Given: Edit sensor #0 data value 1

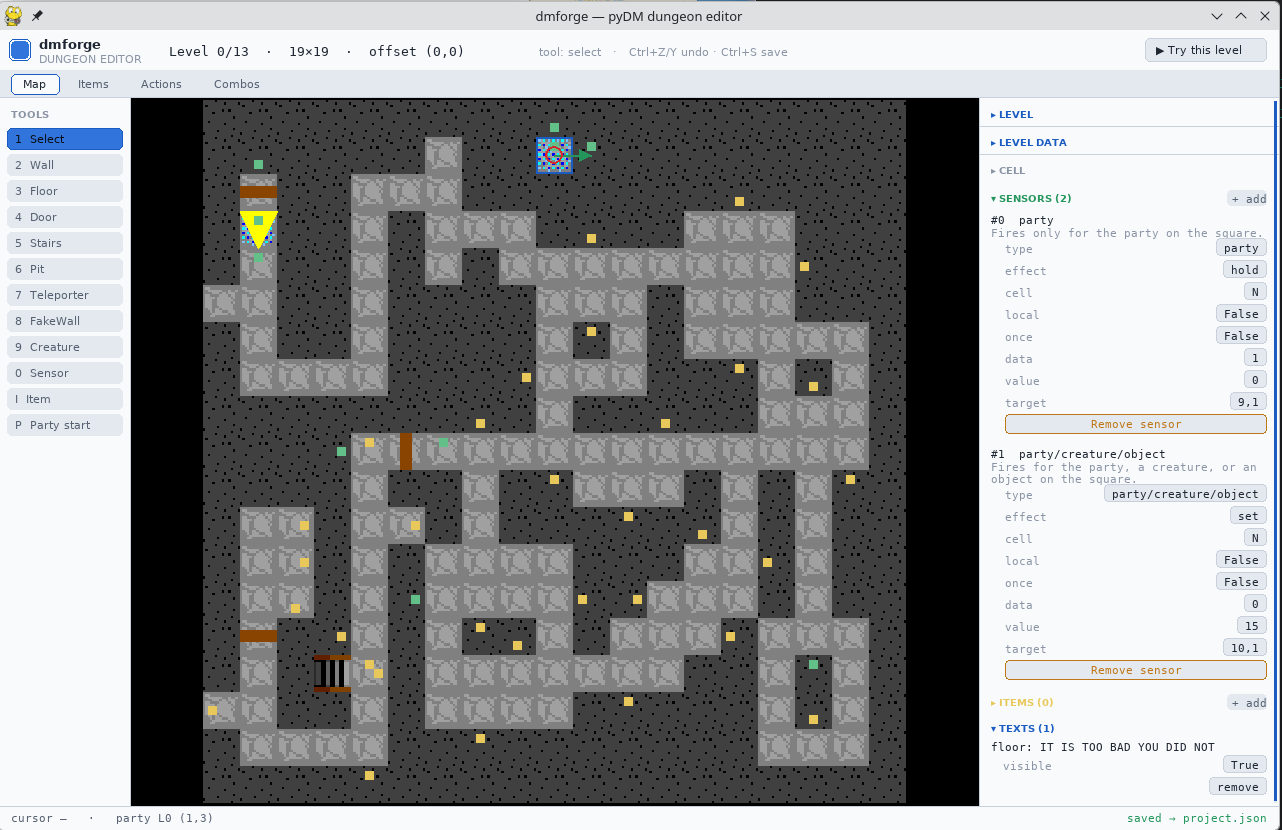Looking at the screenshot, I should pyautogui.click(x=1257, y=358).
